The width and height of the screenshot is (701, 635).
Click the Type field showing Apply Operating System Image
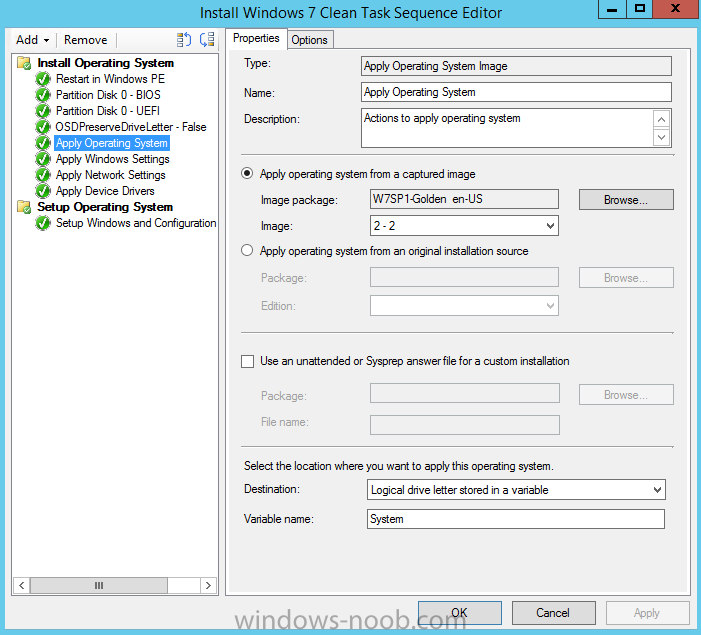tap(516, 66)
